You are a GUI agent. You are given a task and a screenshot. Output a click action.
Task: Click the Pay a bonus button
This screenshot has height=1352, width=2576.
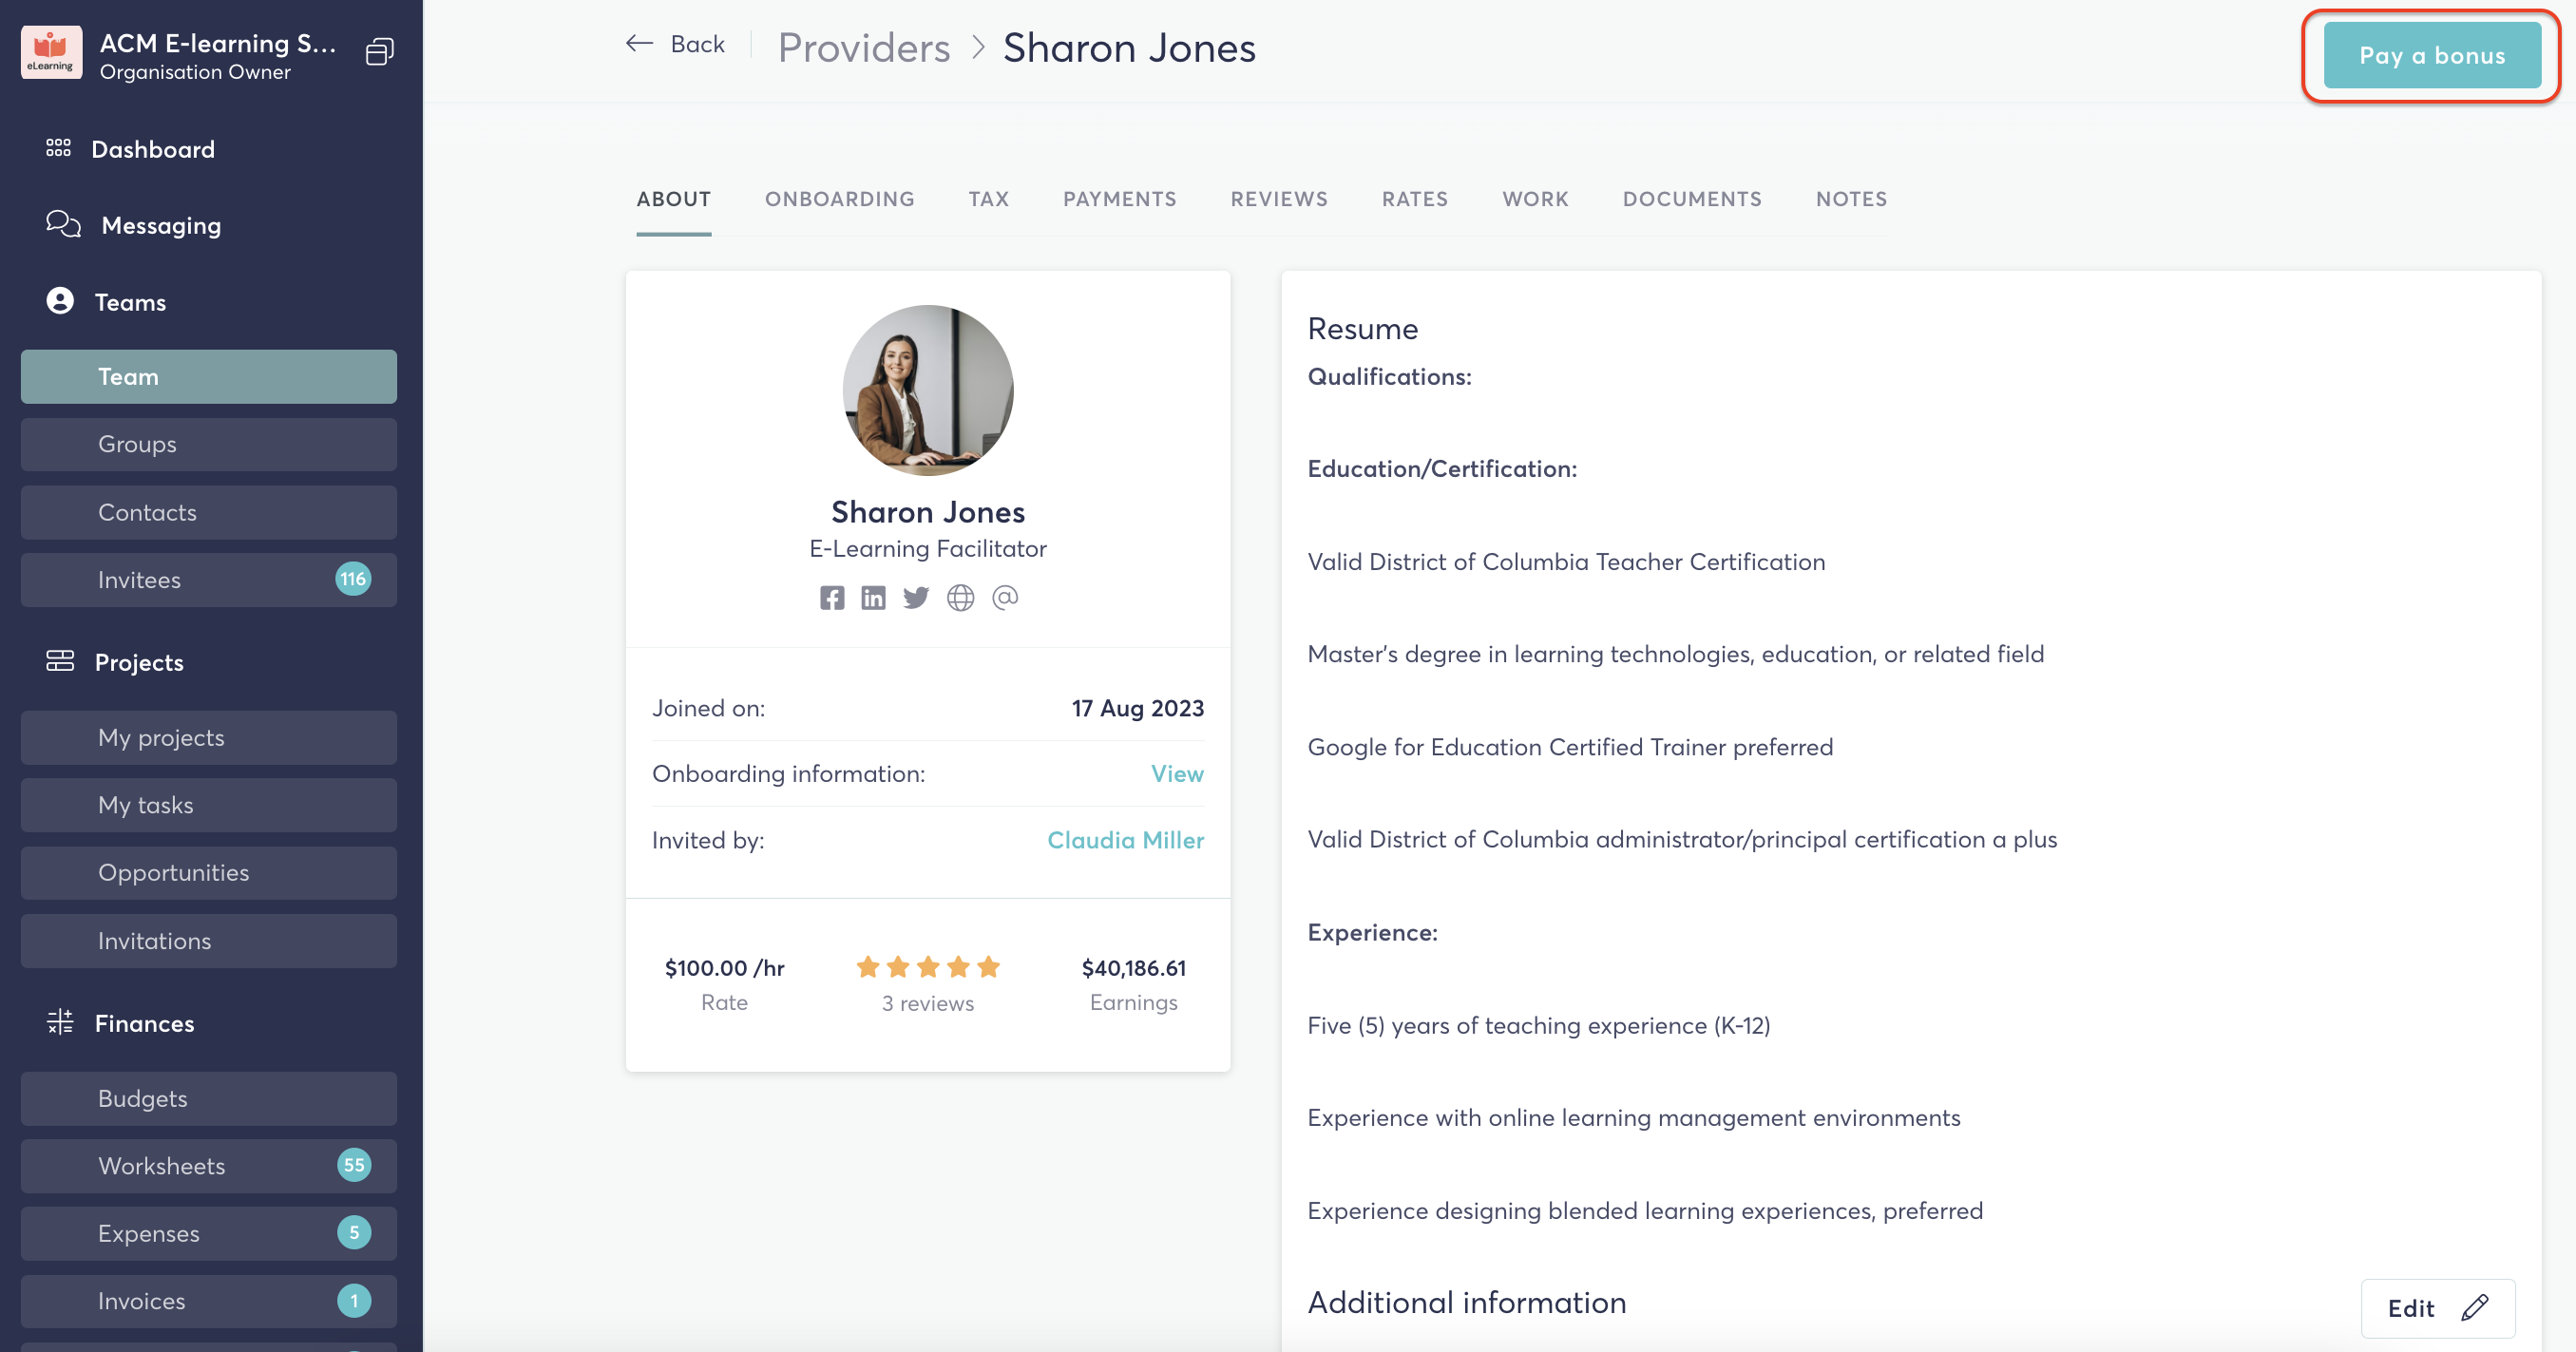pyautogui.click(x=2431, y=56)
